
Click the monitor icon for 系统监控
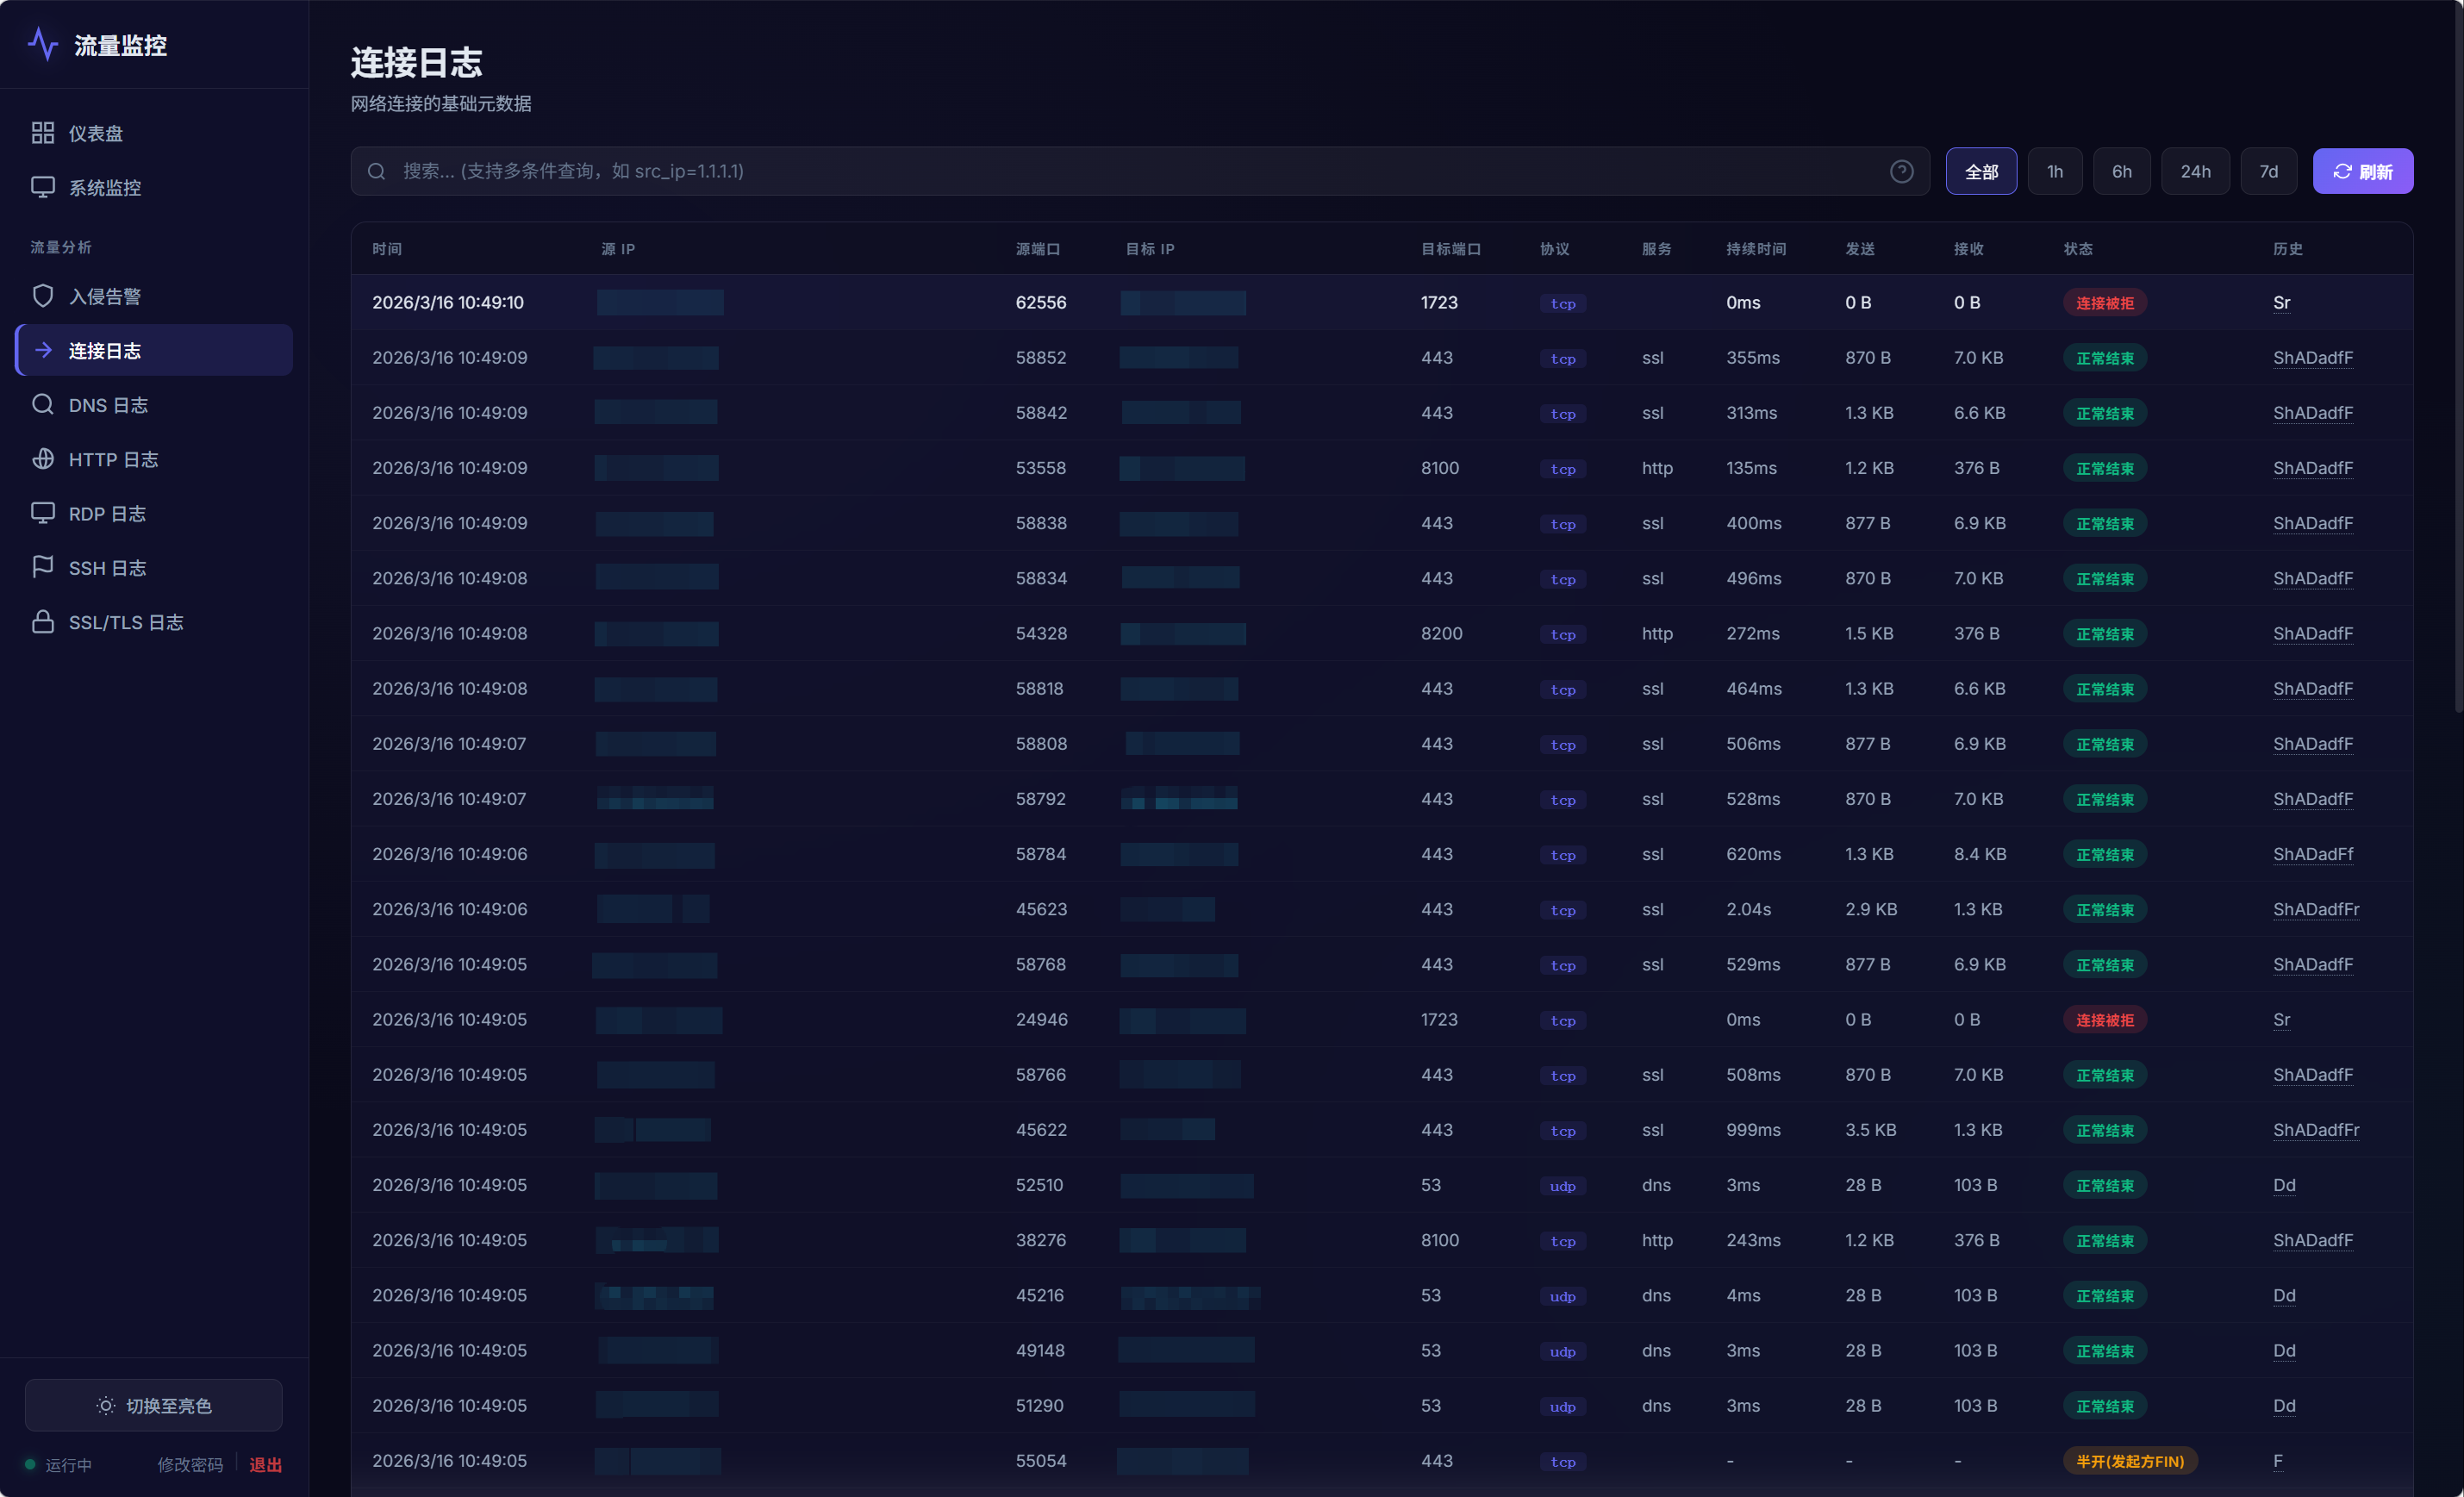[x=43, y=187]
